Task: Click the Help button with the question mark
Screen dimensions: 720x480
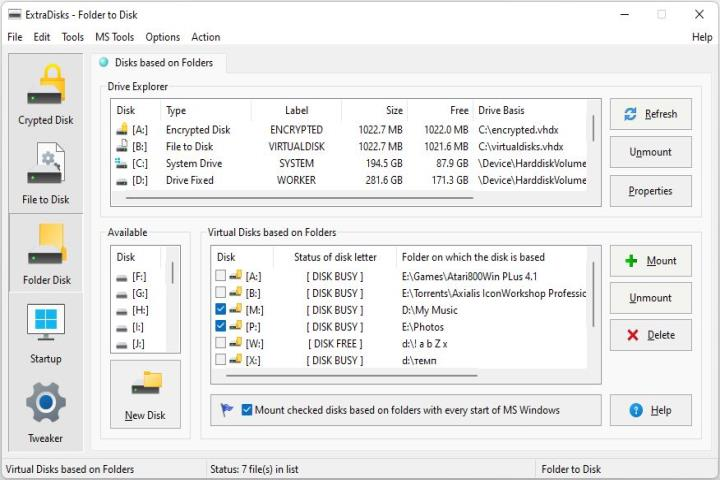Action: point(651,410)
